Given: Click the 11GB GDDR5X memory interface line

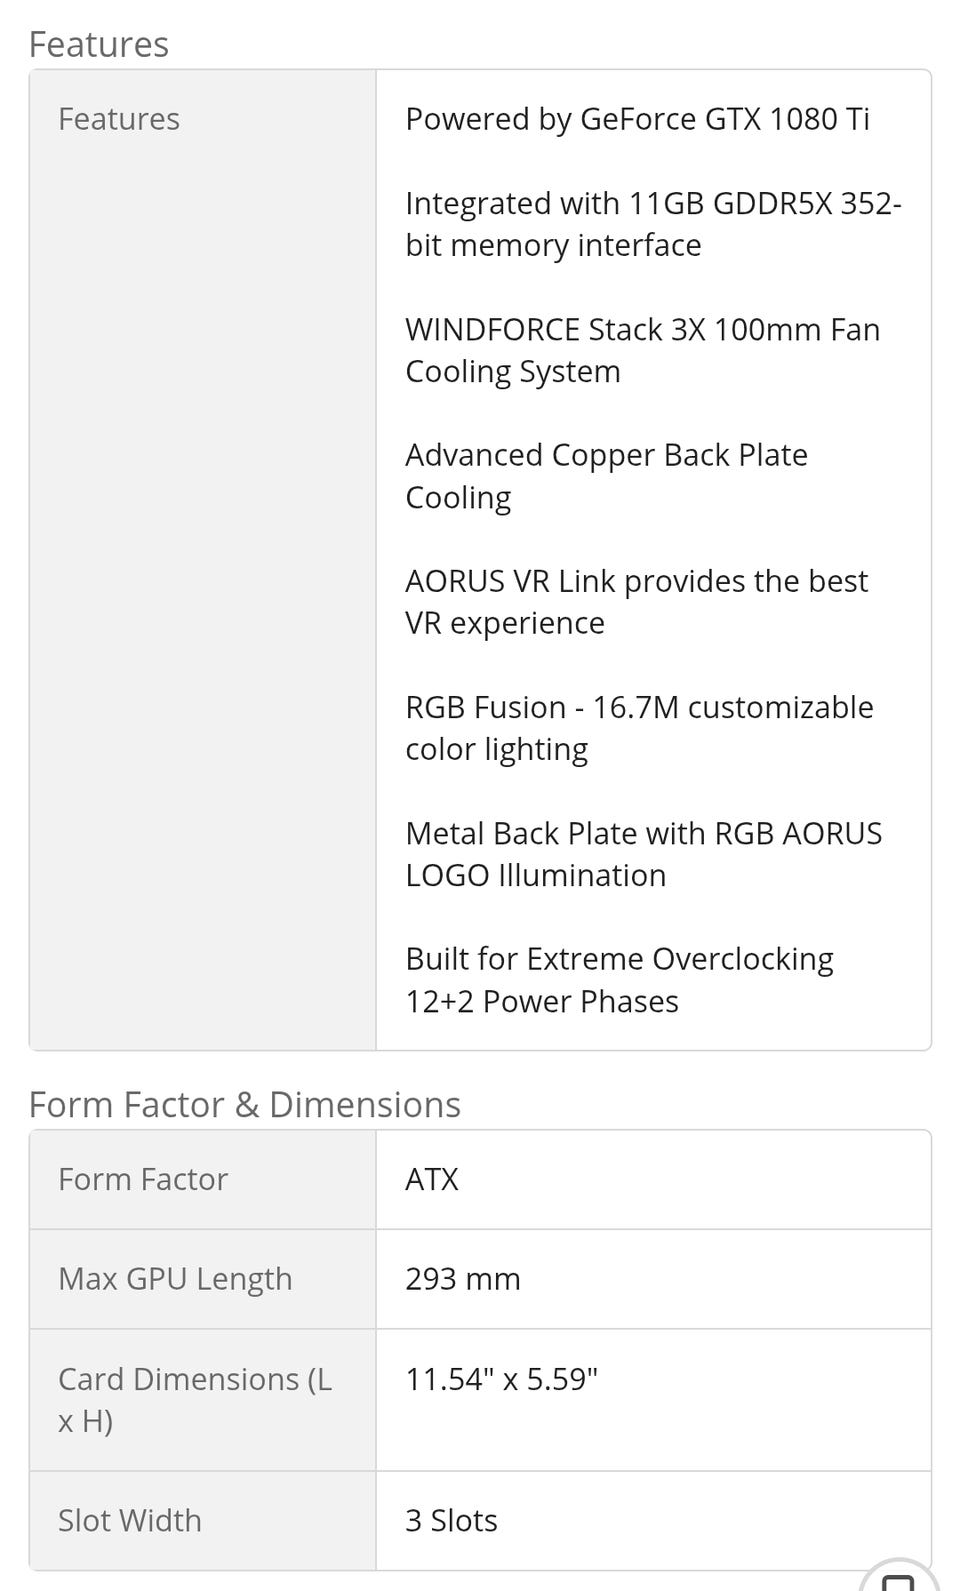Looking at the screenshot, I should (652, 224).
